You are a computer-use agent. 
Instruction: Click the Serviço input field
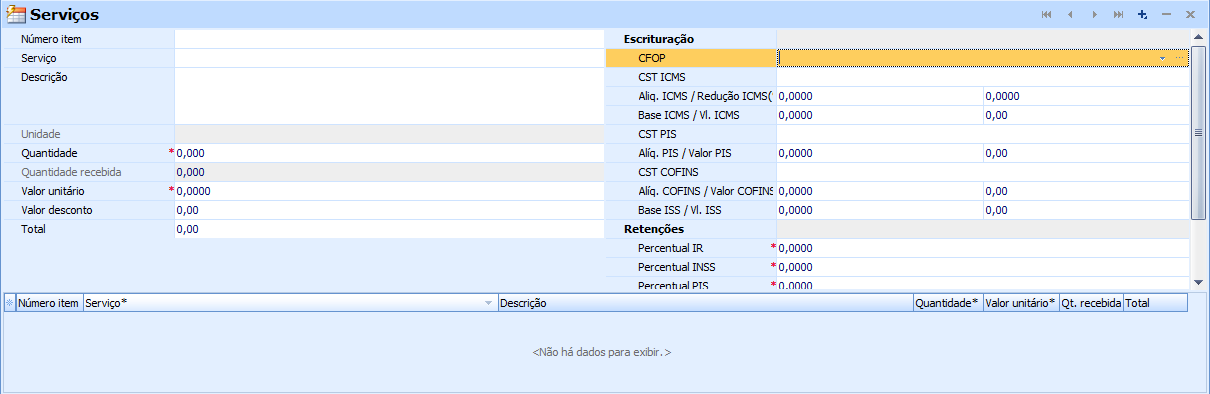point(389,58)
